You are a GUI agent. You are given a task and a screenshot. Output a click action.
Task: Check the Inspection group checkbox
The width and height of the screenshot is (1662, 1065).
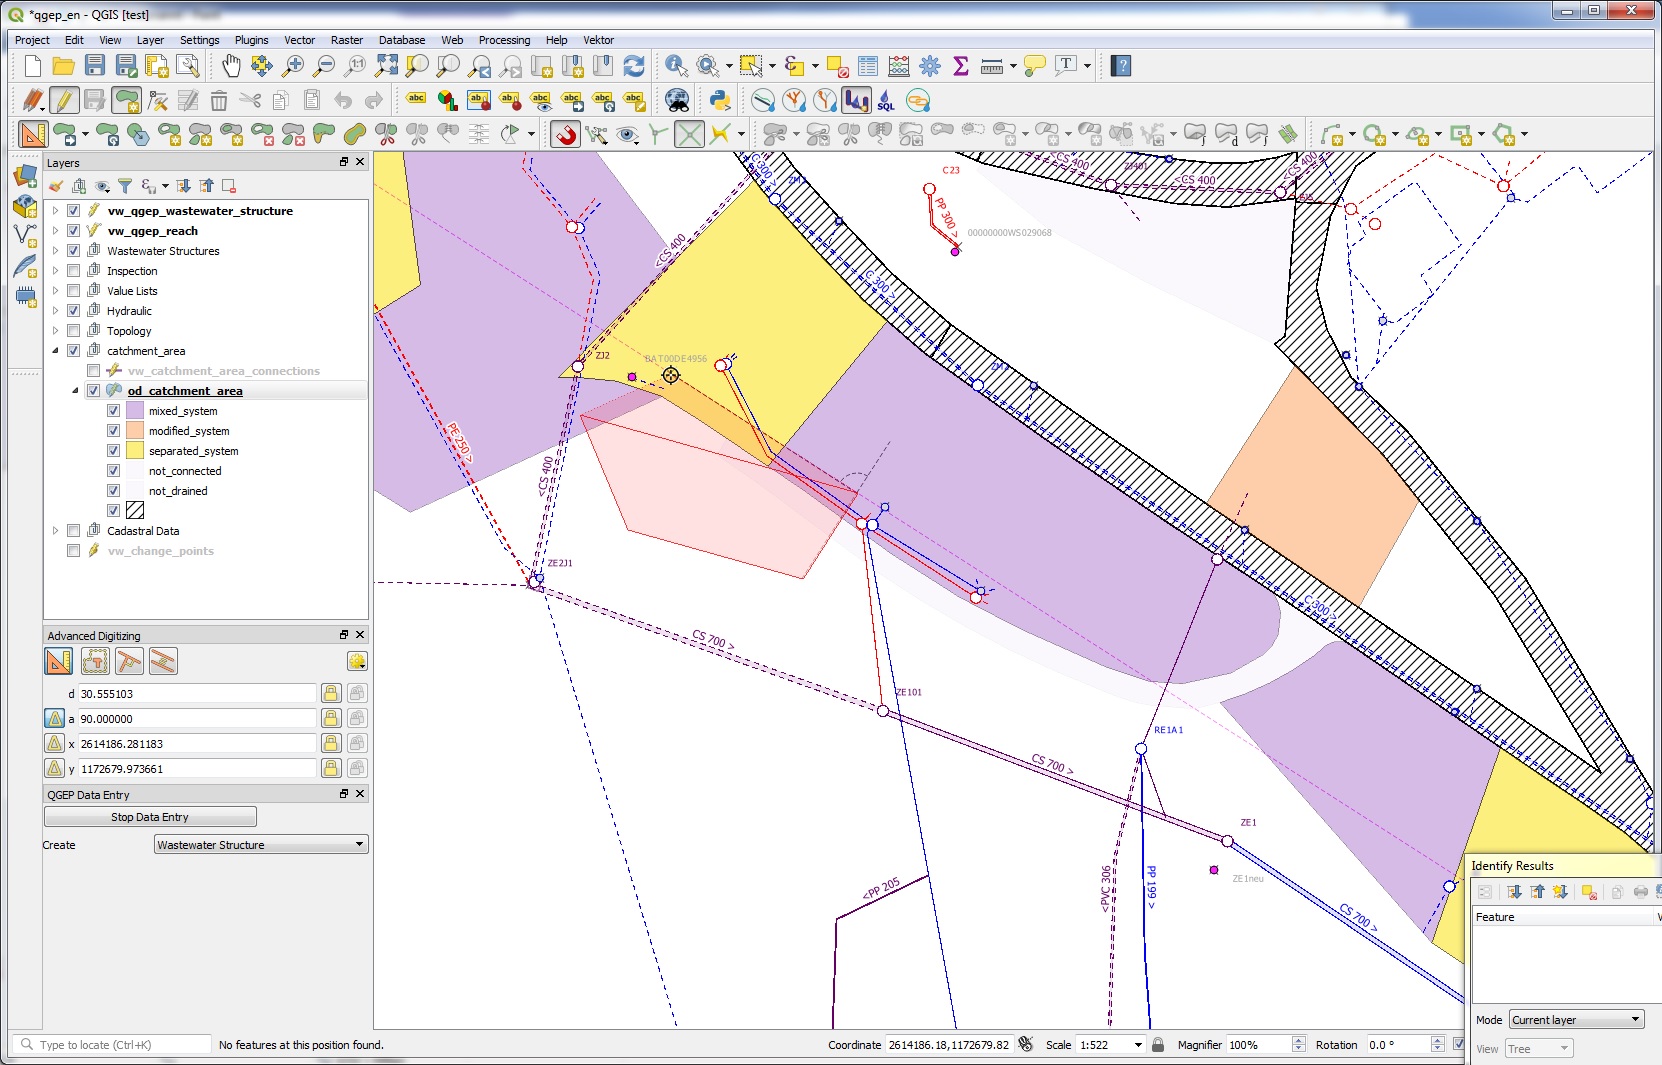coord(73,271)
